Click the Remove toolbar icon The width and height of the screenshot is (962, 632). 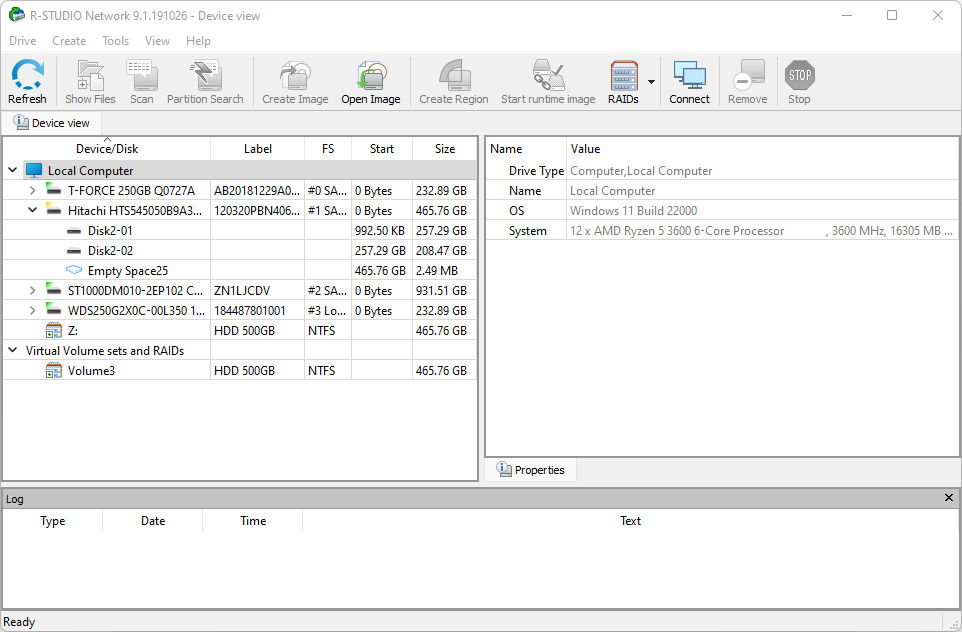[748, 76]
